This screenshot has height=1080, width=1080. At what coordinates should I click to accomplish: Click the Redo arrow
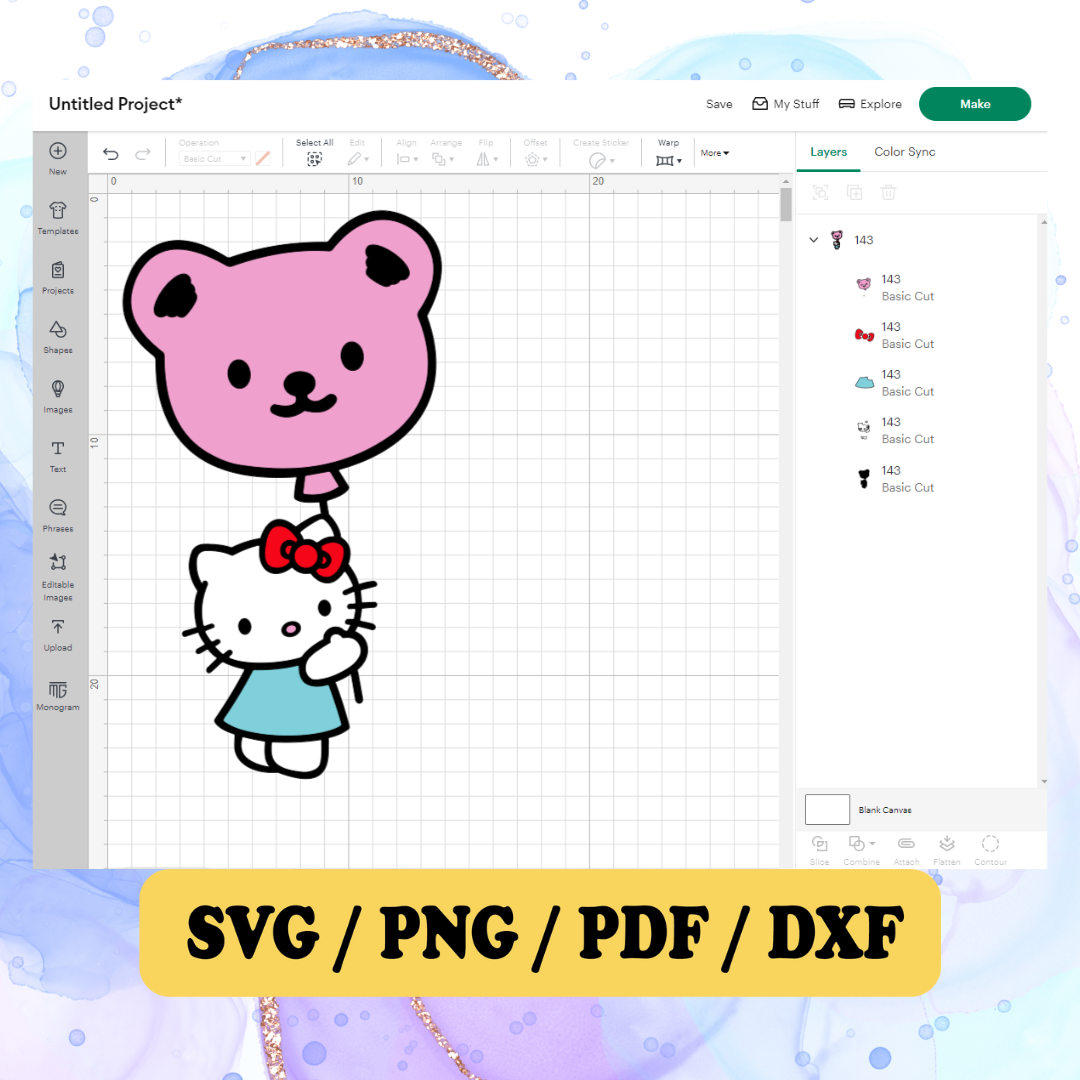point(143,154)
